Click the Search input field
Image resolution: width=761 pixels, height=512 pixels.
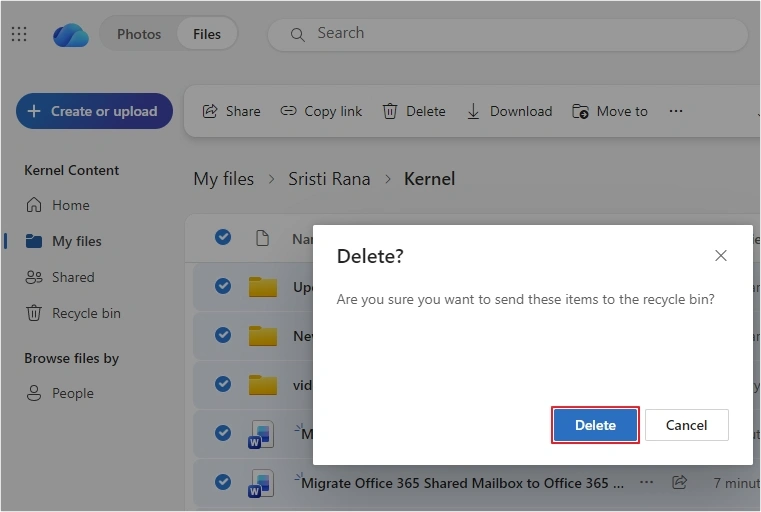click(x=507, y=34)
